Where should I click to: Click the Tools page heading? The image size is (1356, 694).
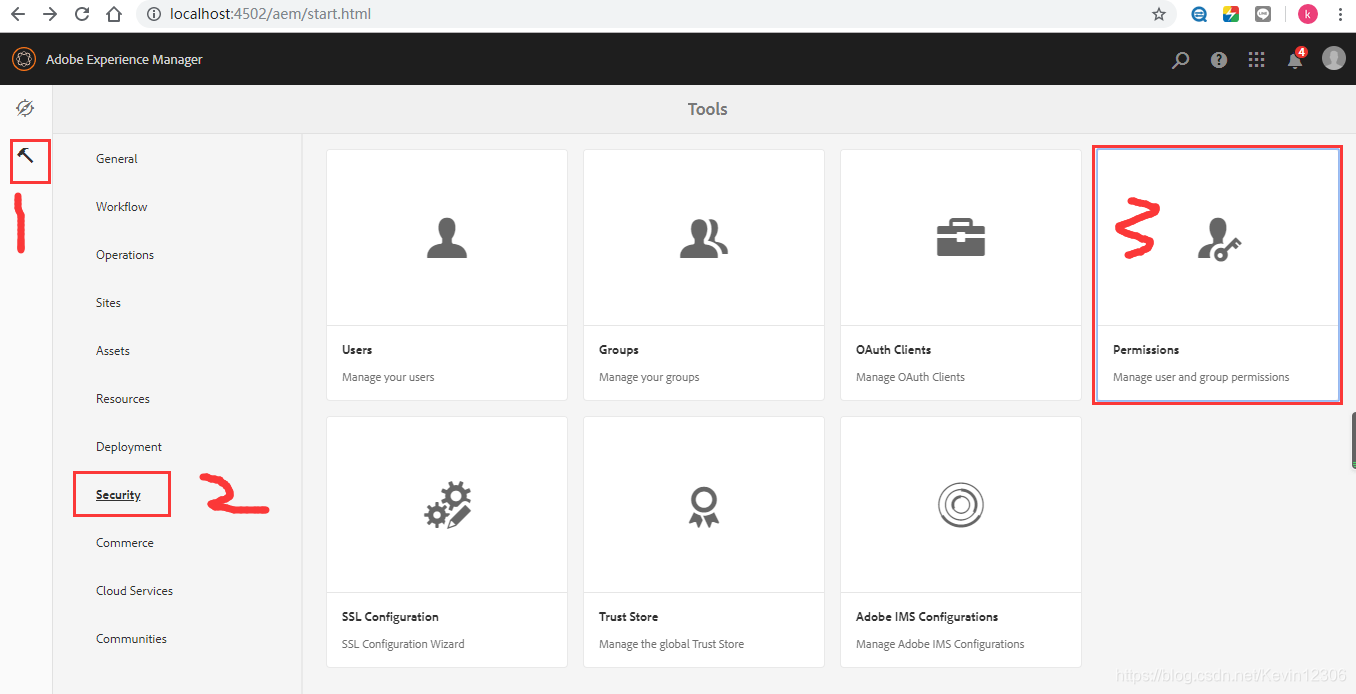(707, 109)
